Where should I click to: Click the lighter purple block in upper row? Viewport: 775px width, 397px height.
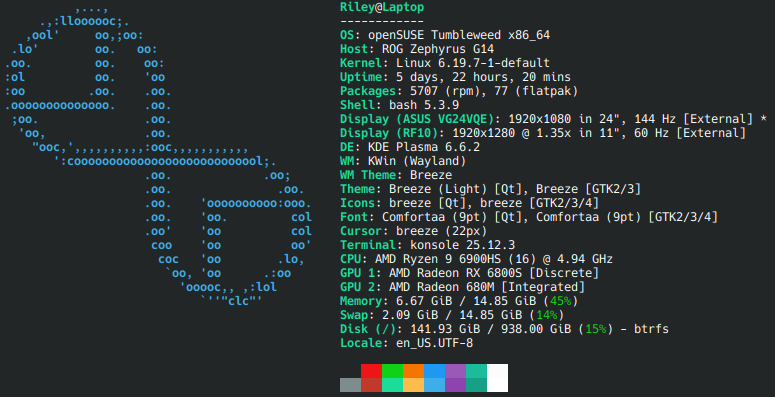point(455,371)
